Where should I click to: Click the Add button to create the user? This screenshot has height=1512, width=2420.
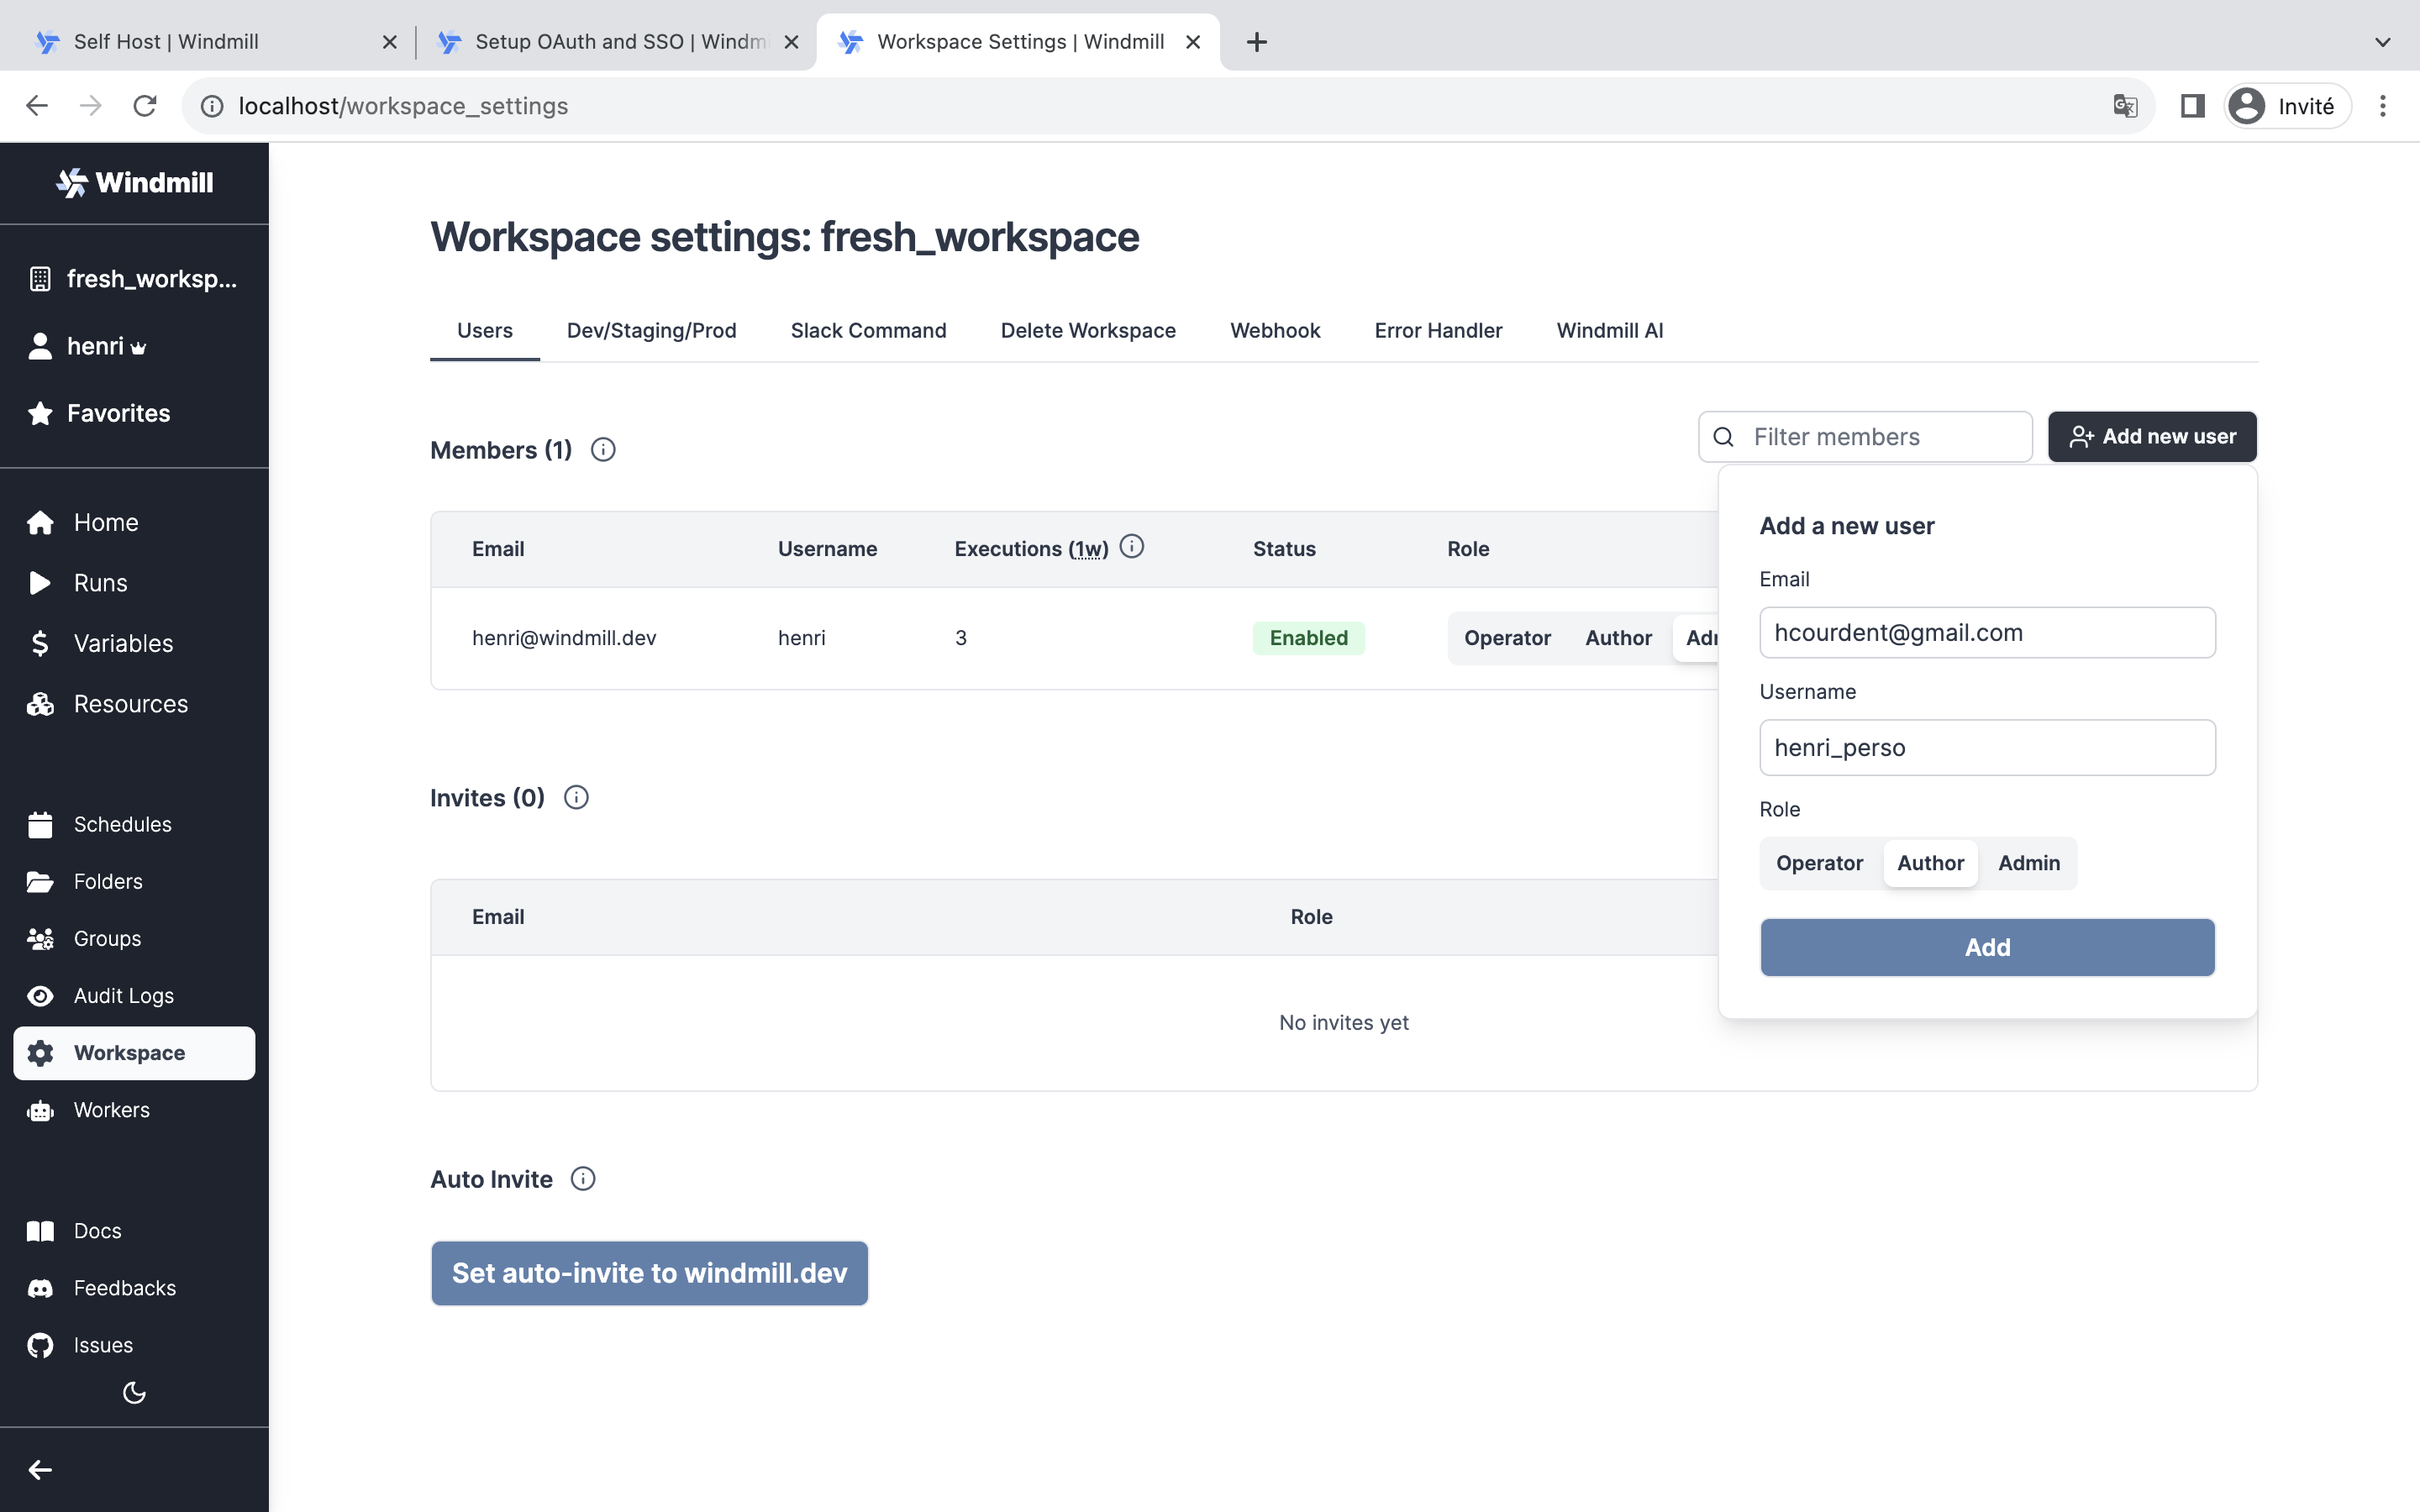(x=1987, y=947)
